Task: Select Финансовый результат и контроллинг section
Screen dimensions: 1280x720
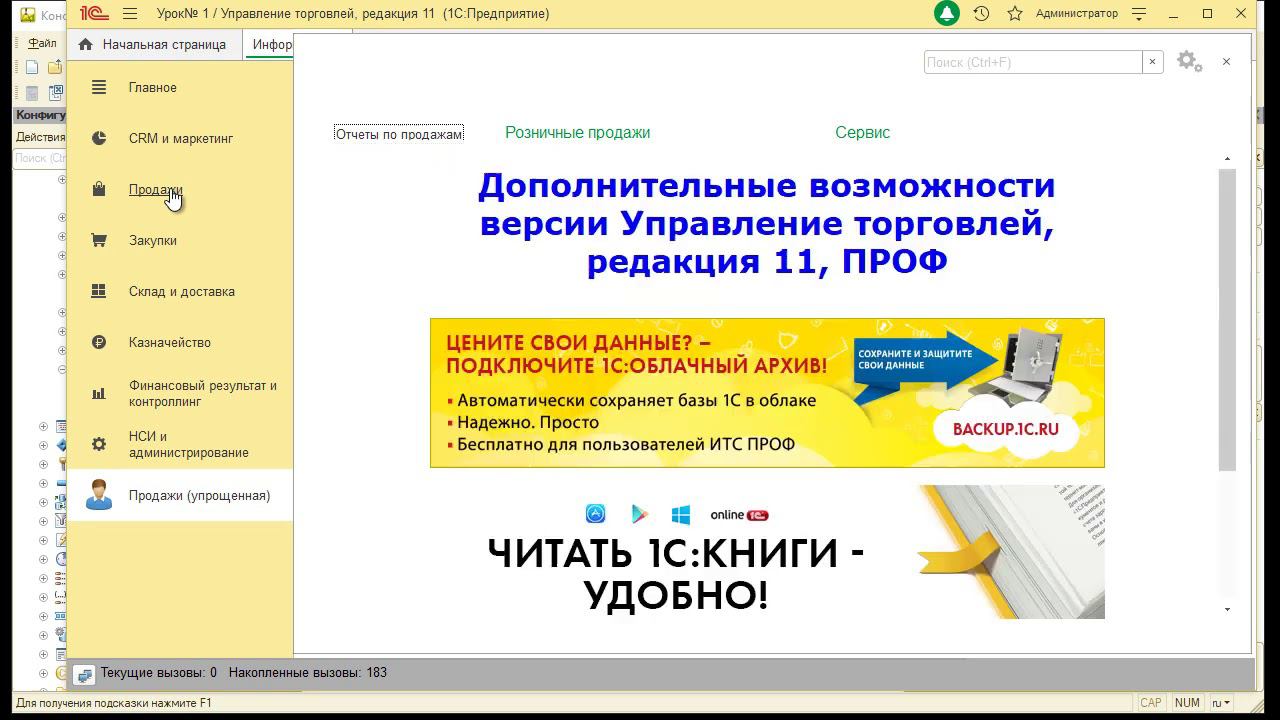Action: 180,393
